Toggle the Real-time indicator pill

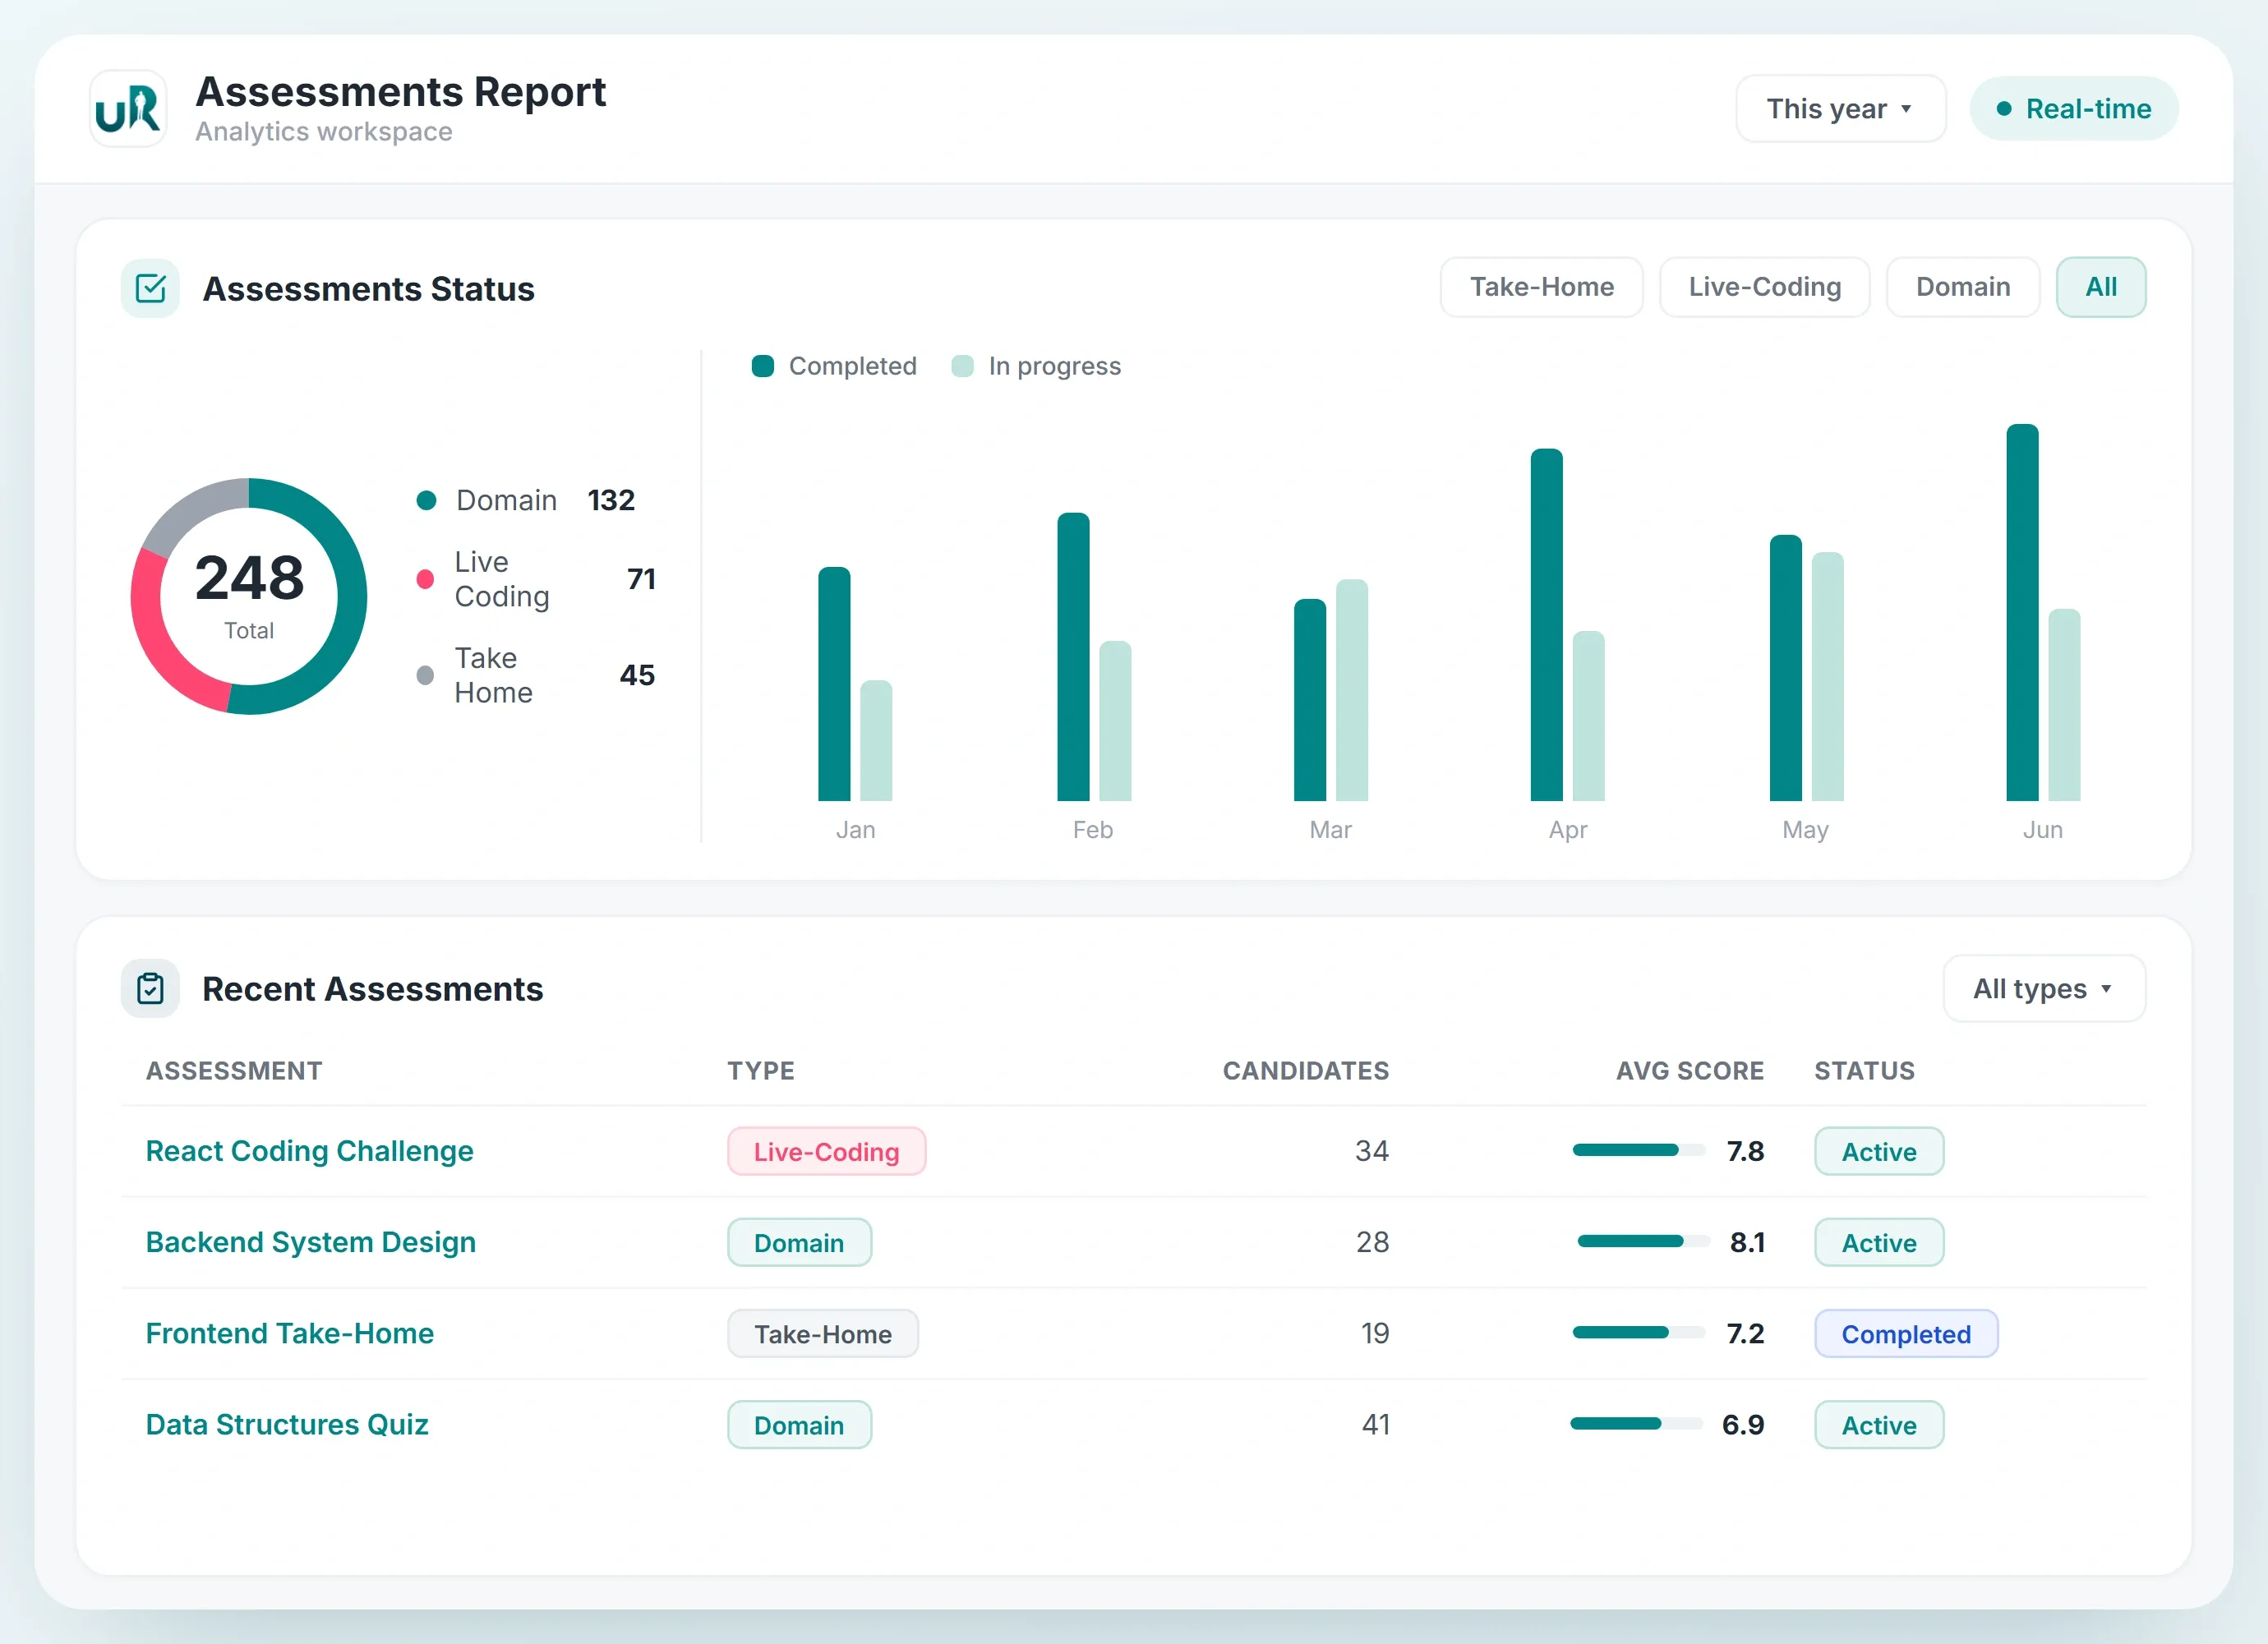point(2074,108)
